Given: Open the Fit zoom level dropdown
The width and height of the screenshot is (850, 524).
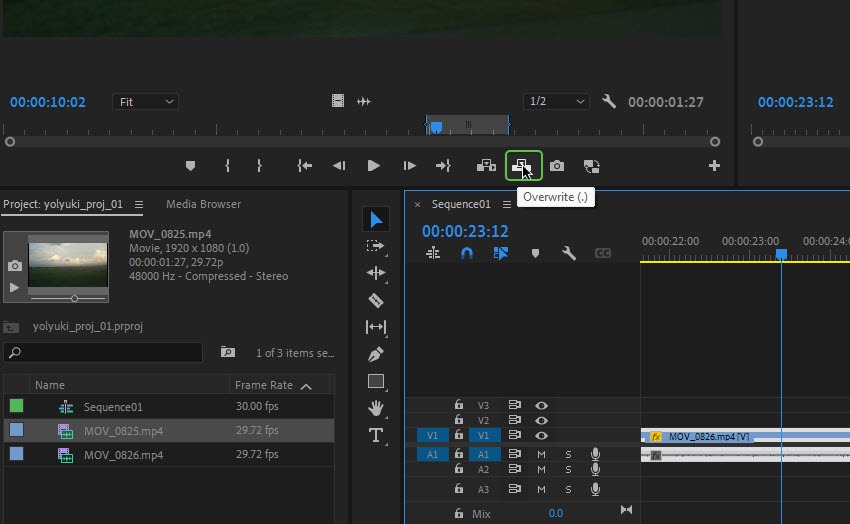Looking at the screenshot, I should coord(145,102).
